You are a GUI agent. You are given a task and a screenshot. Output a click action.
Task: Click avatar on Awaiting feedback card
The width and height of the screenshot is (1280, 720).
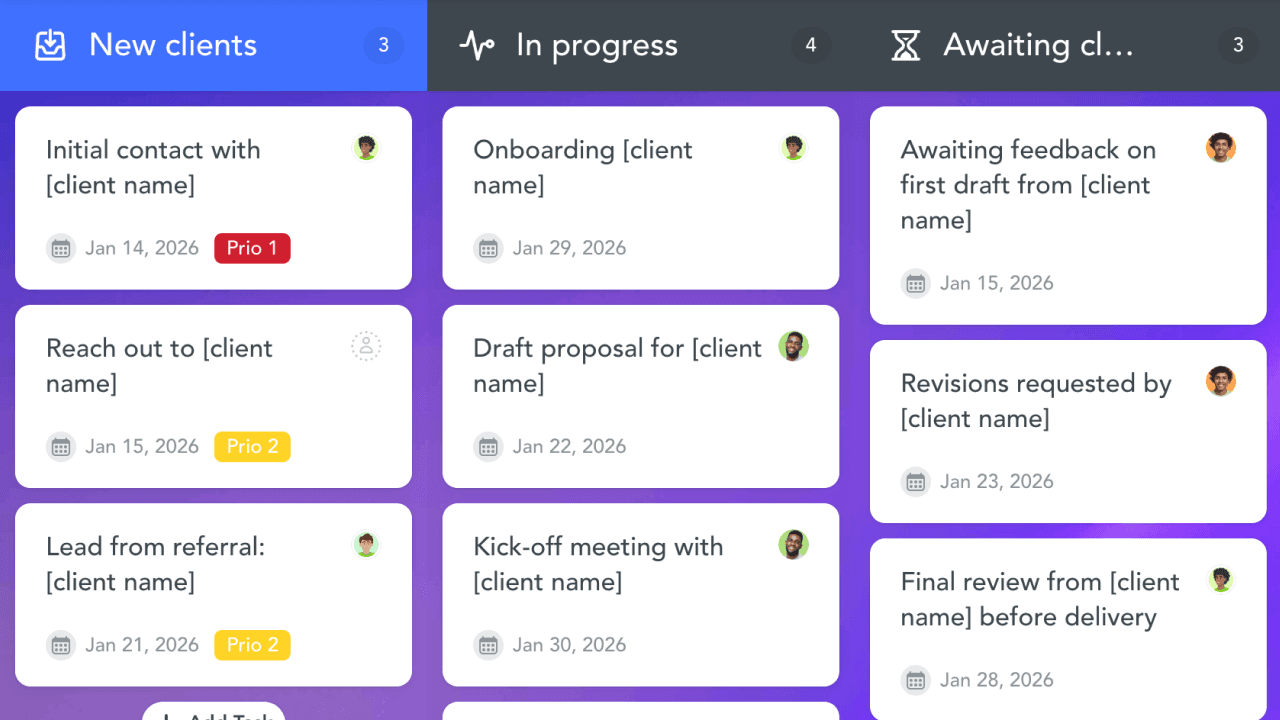pos(1220,148)
